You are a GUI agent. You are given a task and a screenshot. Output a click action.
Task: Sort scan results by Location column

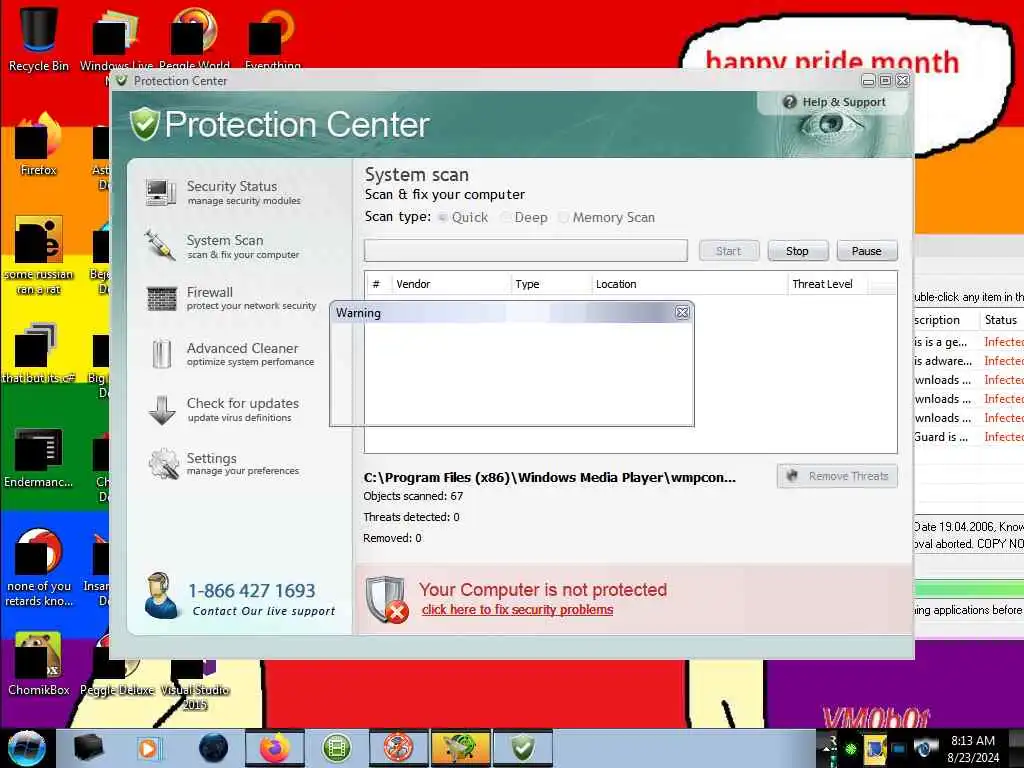tap(689, 284)
